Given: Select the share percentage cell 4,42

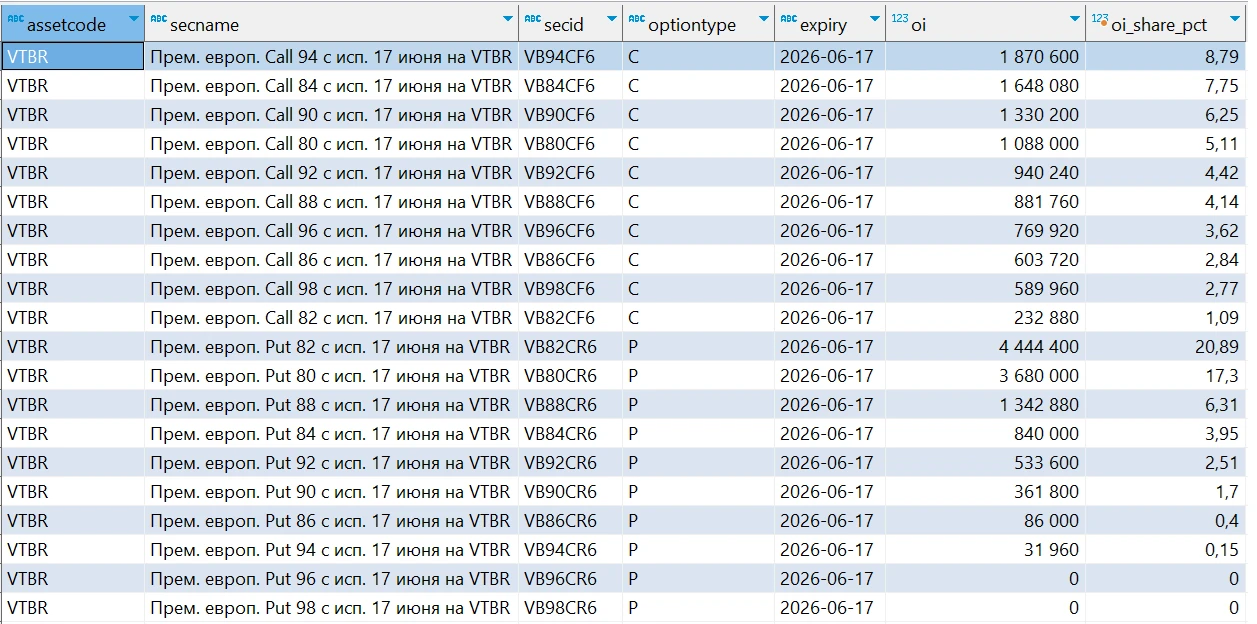Looking at the screenshot, I should point(1165,173).
